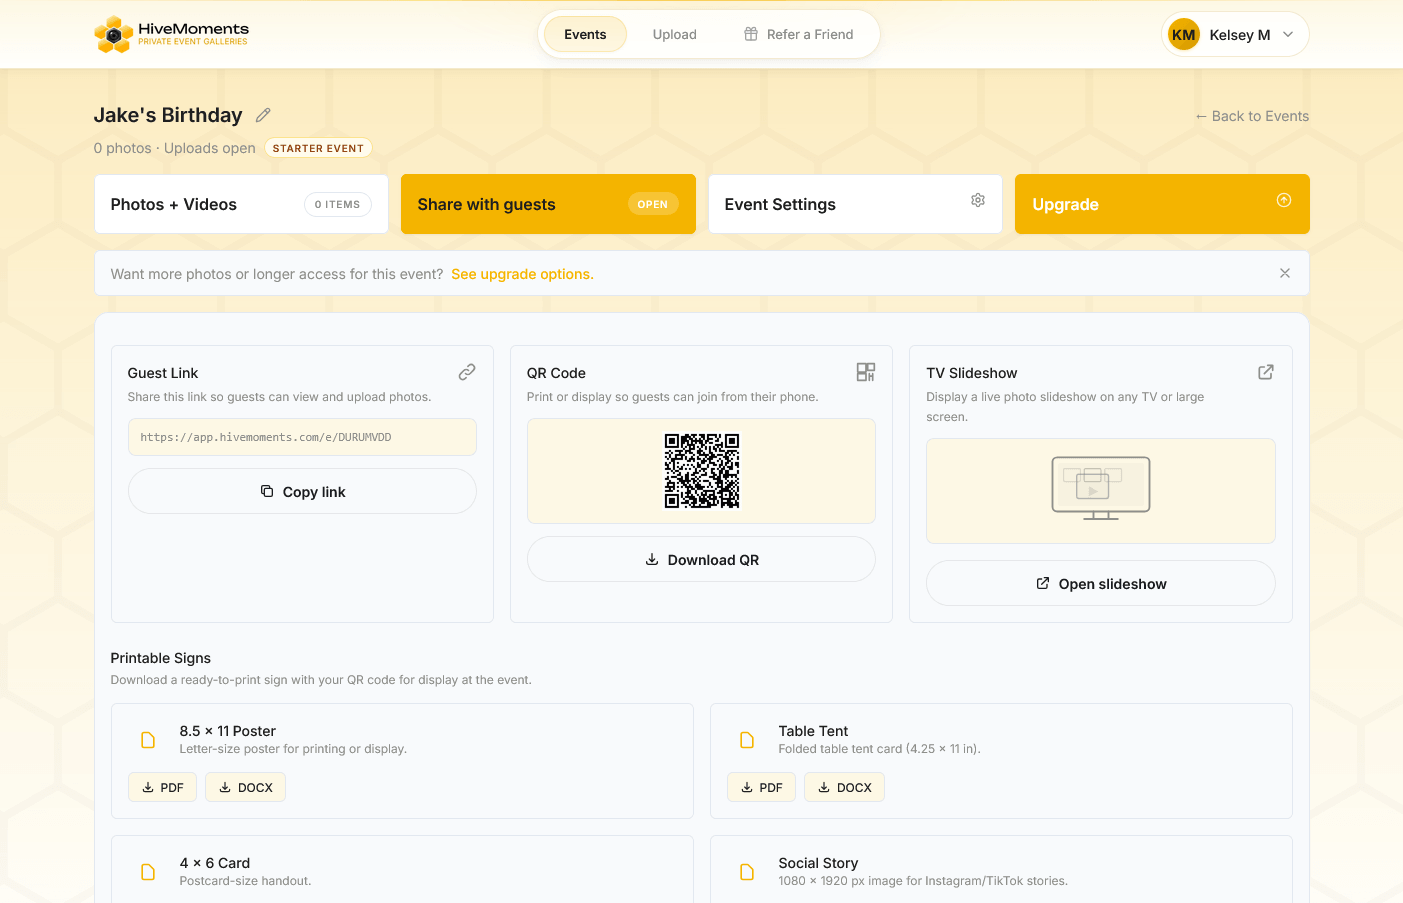The image size is (1403, 903).
Task: Click the OPEN status badge
Action: click(x=653, y=204)
